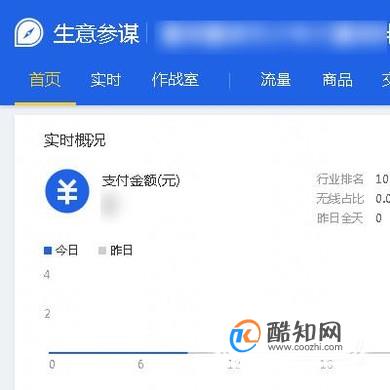Viewport: 390px width, 390px height.
Task: Click the chart y-axis label 2
Action: pyautogui.click(x=47, y=314)
